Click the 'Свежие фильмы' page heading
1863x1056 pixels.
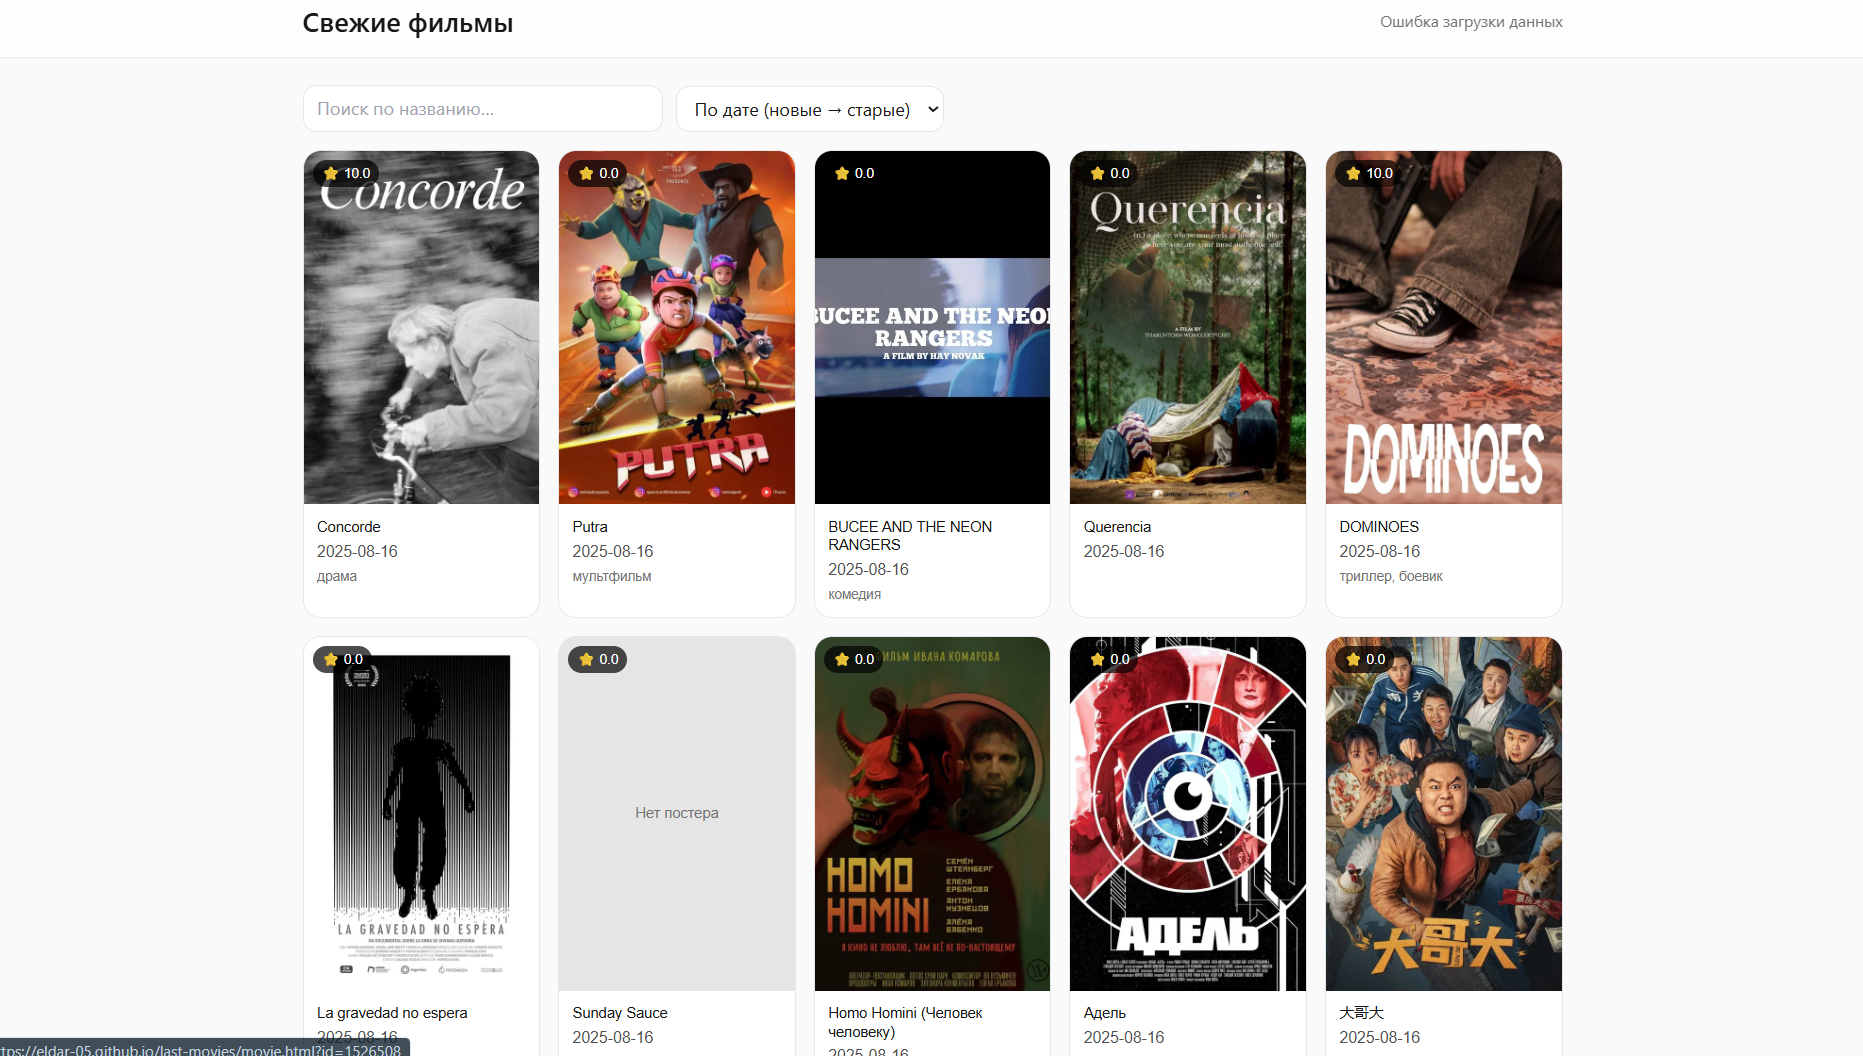point(407,23)
